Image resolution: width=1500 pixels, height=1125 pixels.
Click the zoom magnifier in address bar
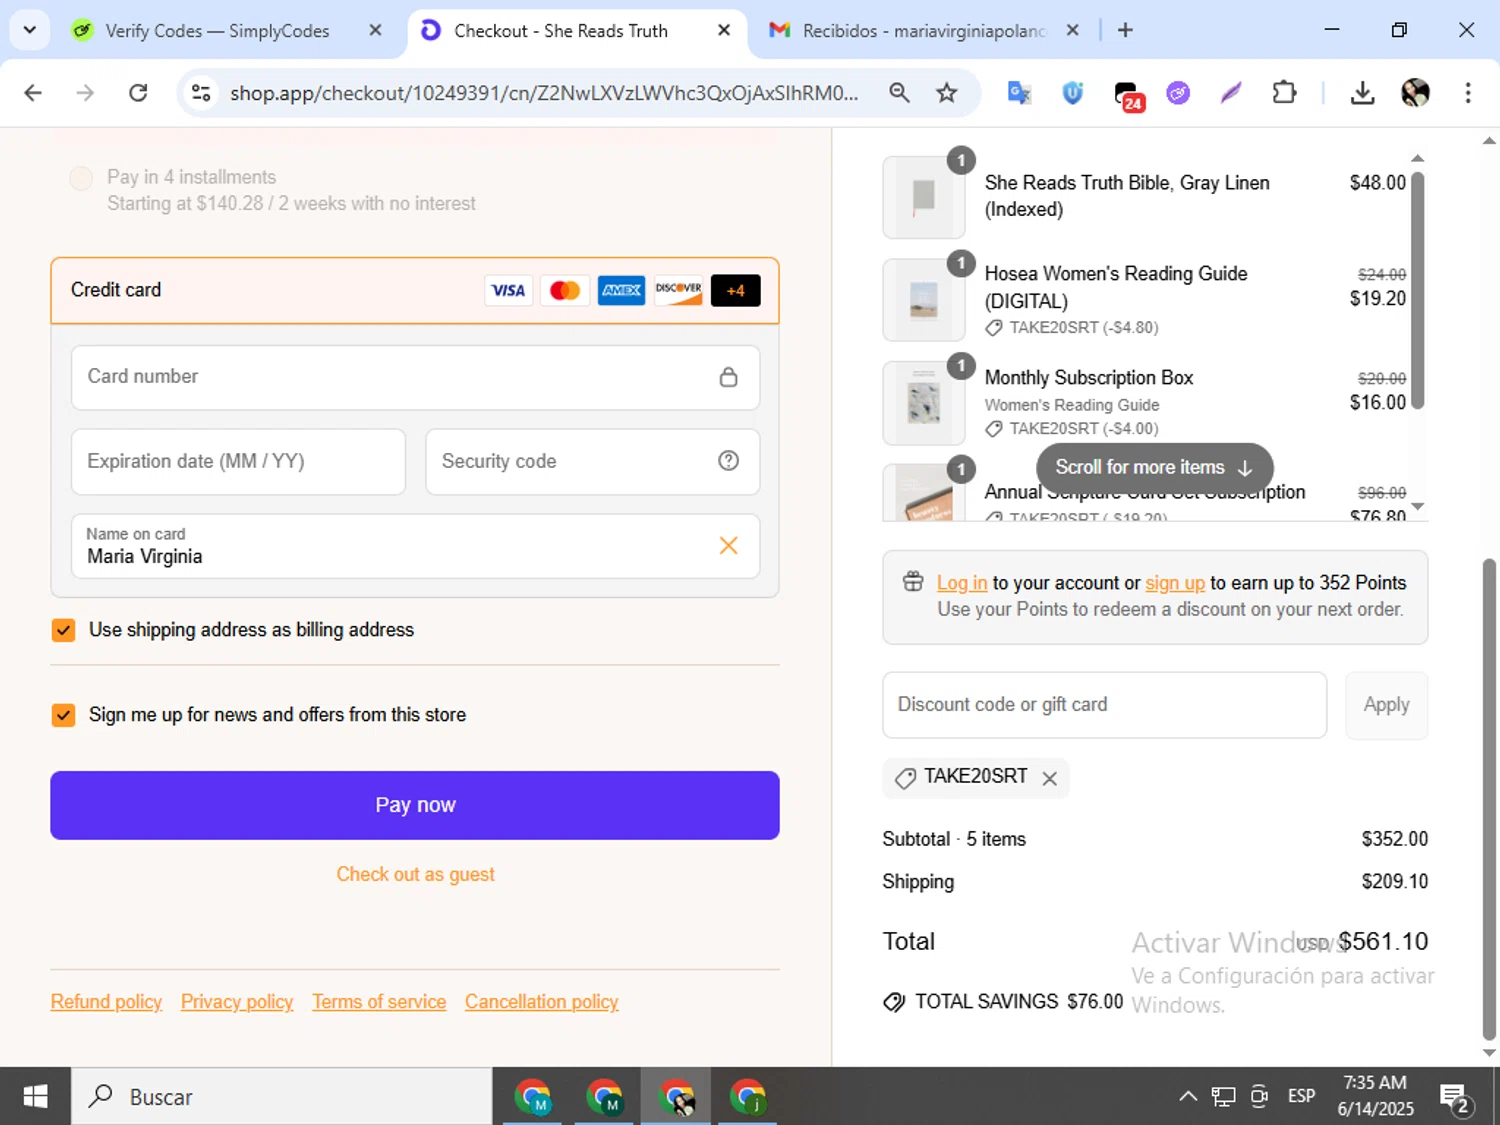(x=899, y=93)
